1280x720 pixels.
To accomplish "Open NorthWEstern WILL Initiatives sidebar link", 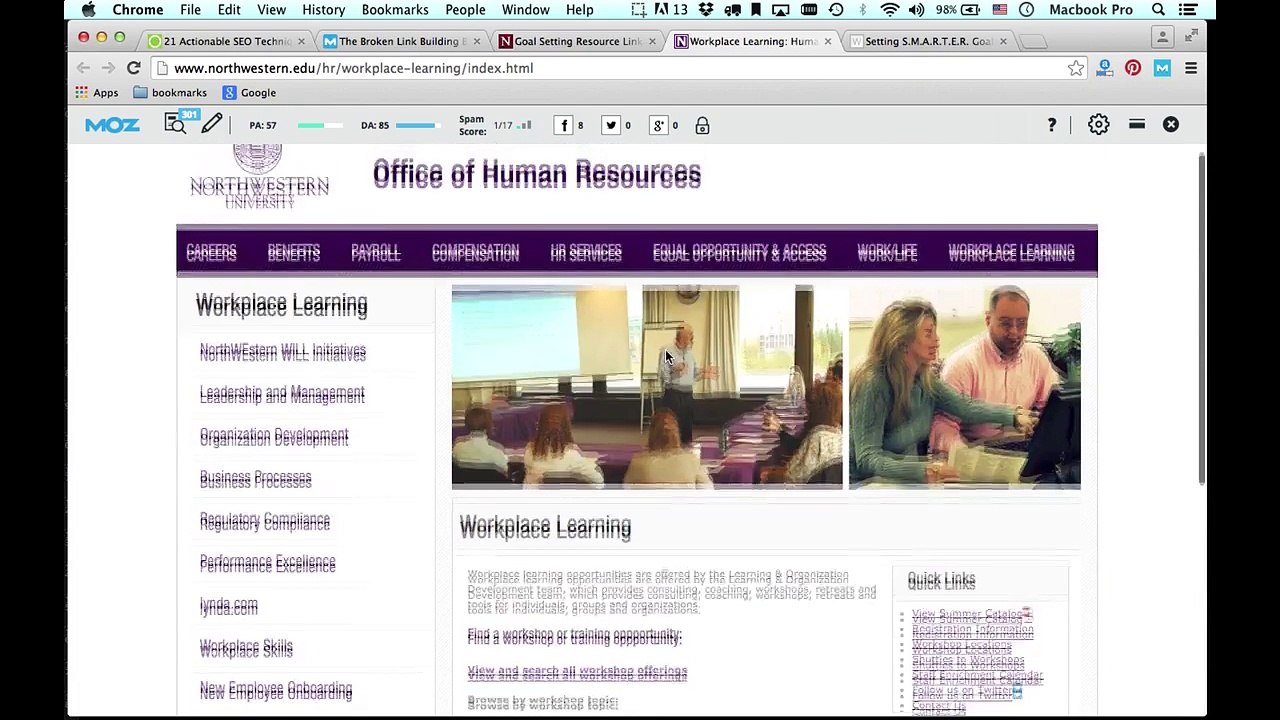I will [283, 351].
